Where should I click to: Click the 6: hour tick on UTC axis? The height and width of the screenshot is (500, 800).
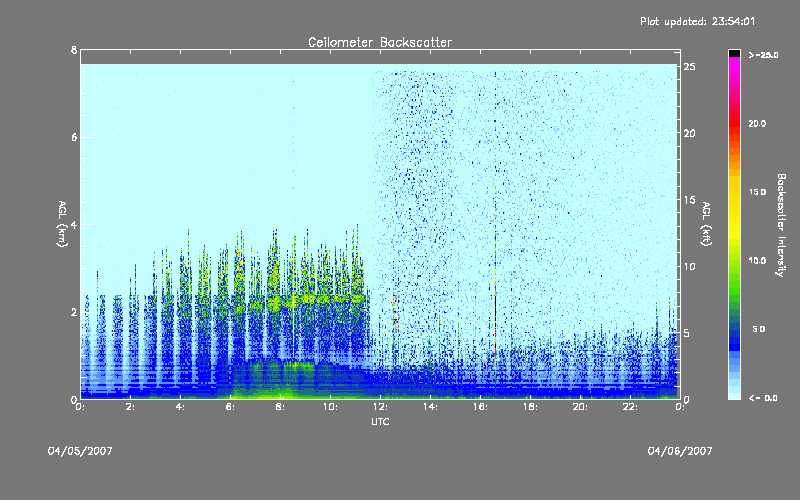click(230, 407)
